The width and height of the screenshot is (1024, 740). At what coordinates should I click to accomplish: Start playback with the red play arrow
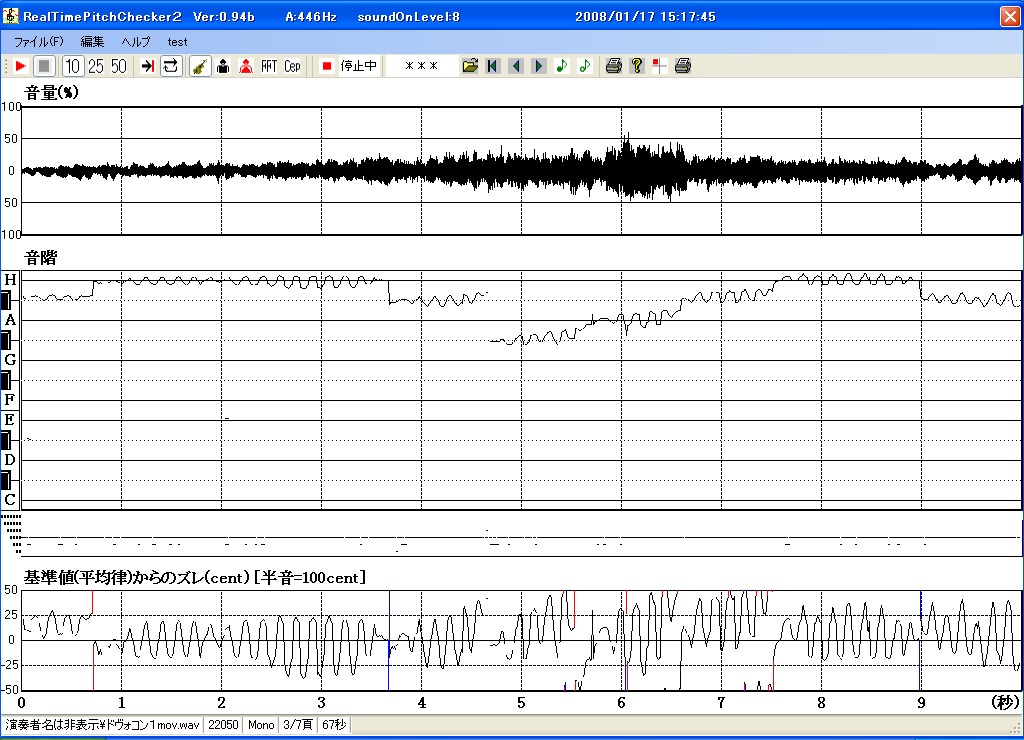click(20, 66)
